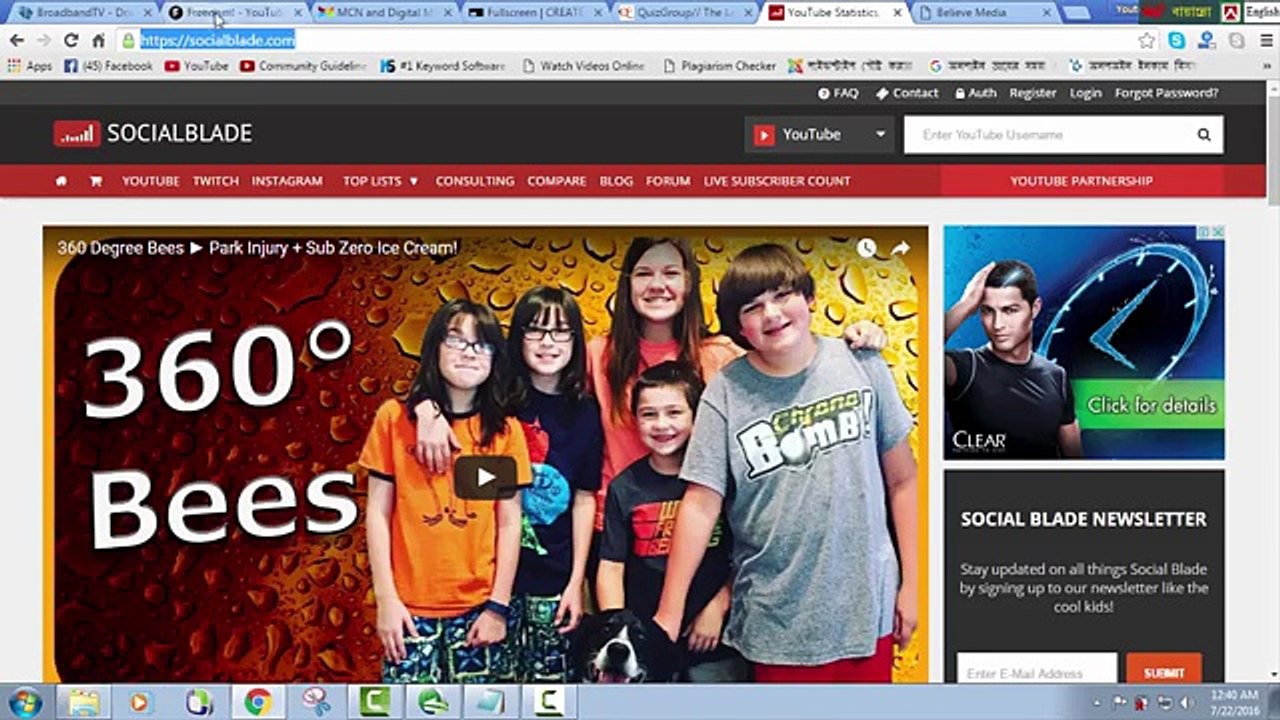Screen dimensions: 1280x720
Task: Open the INSTAGRAM navigation menu item
Action: [287, 181]
